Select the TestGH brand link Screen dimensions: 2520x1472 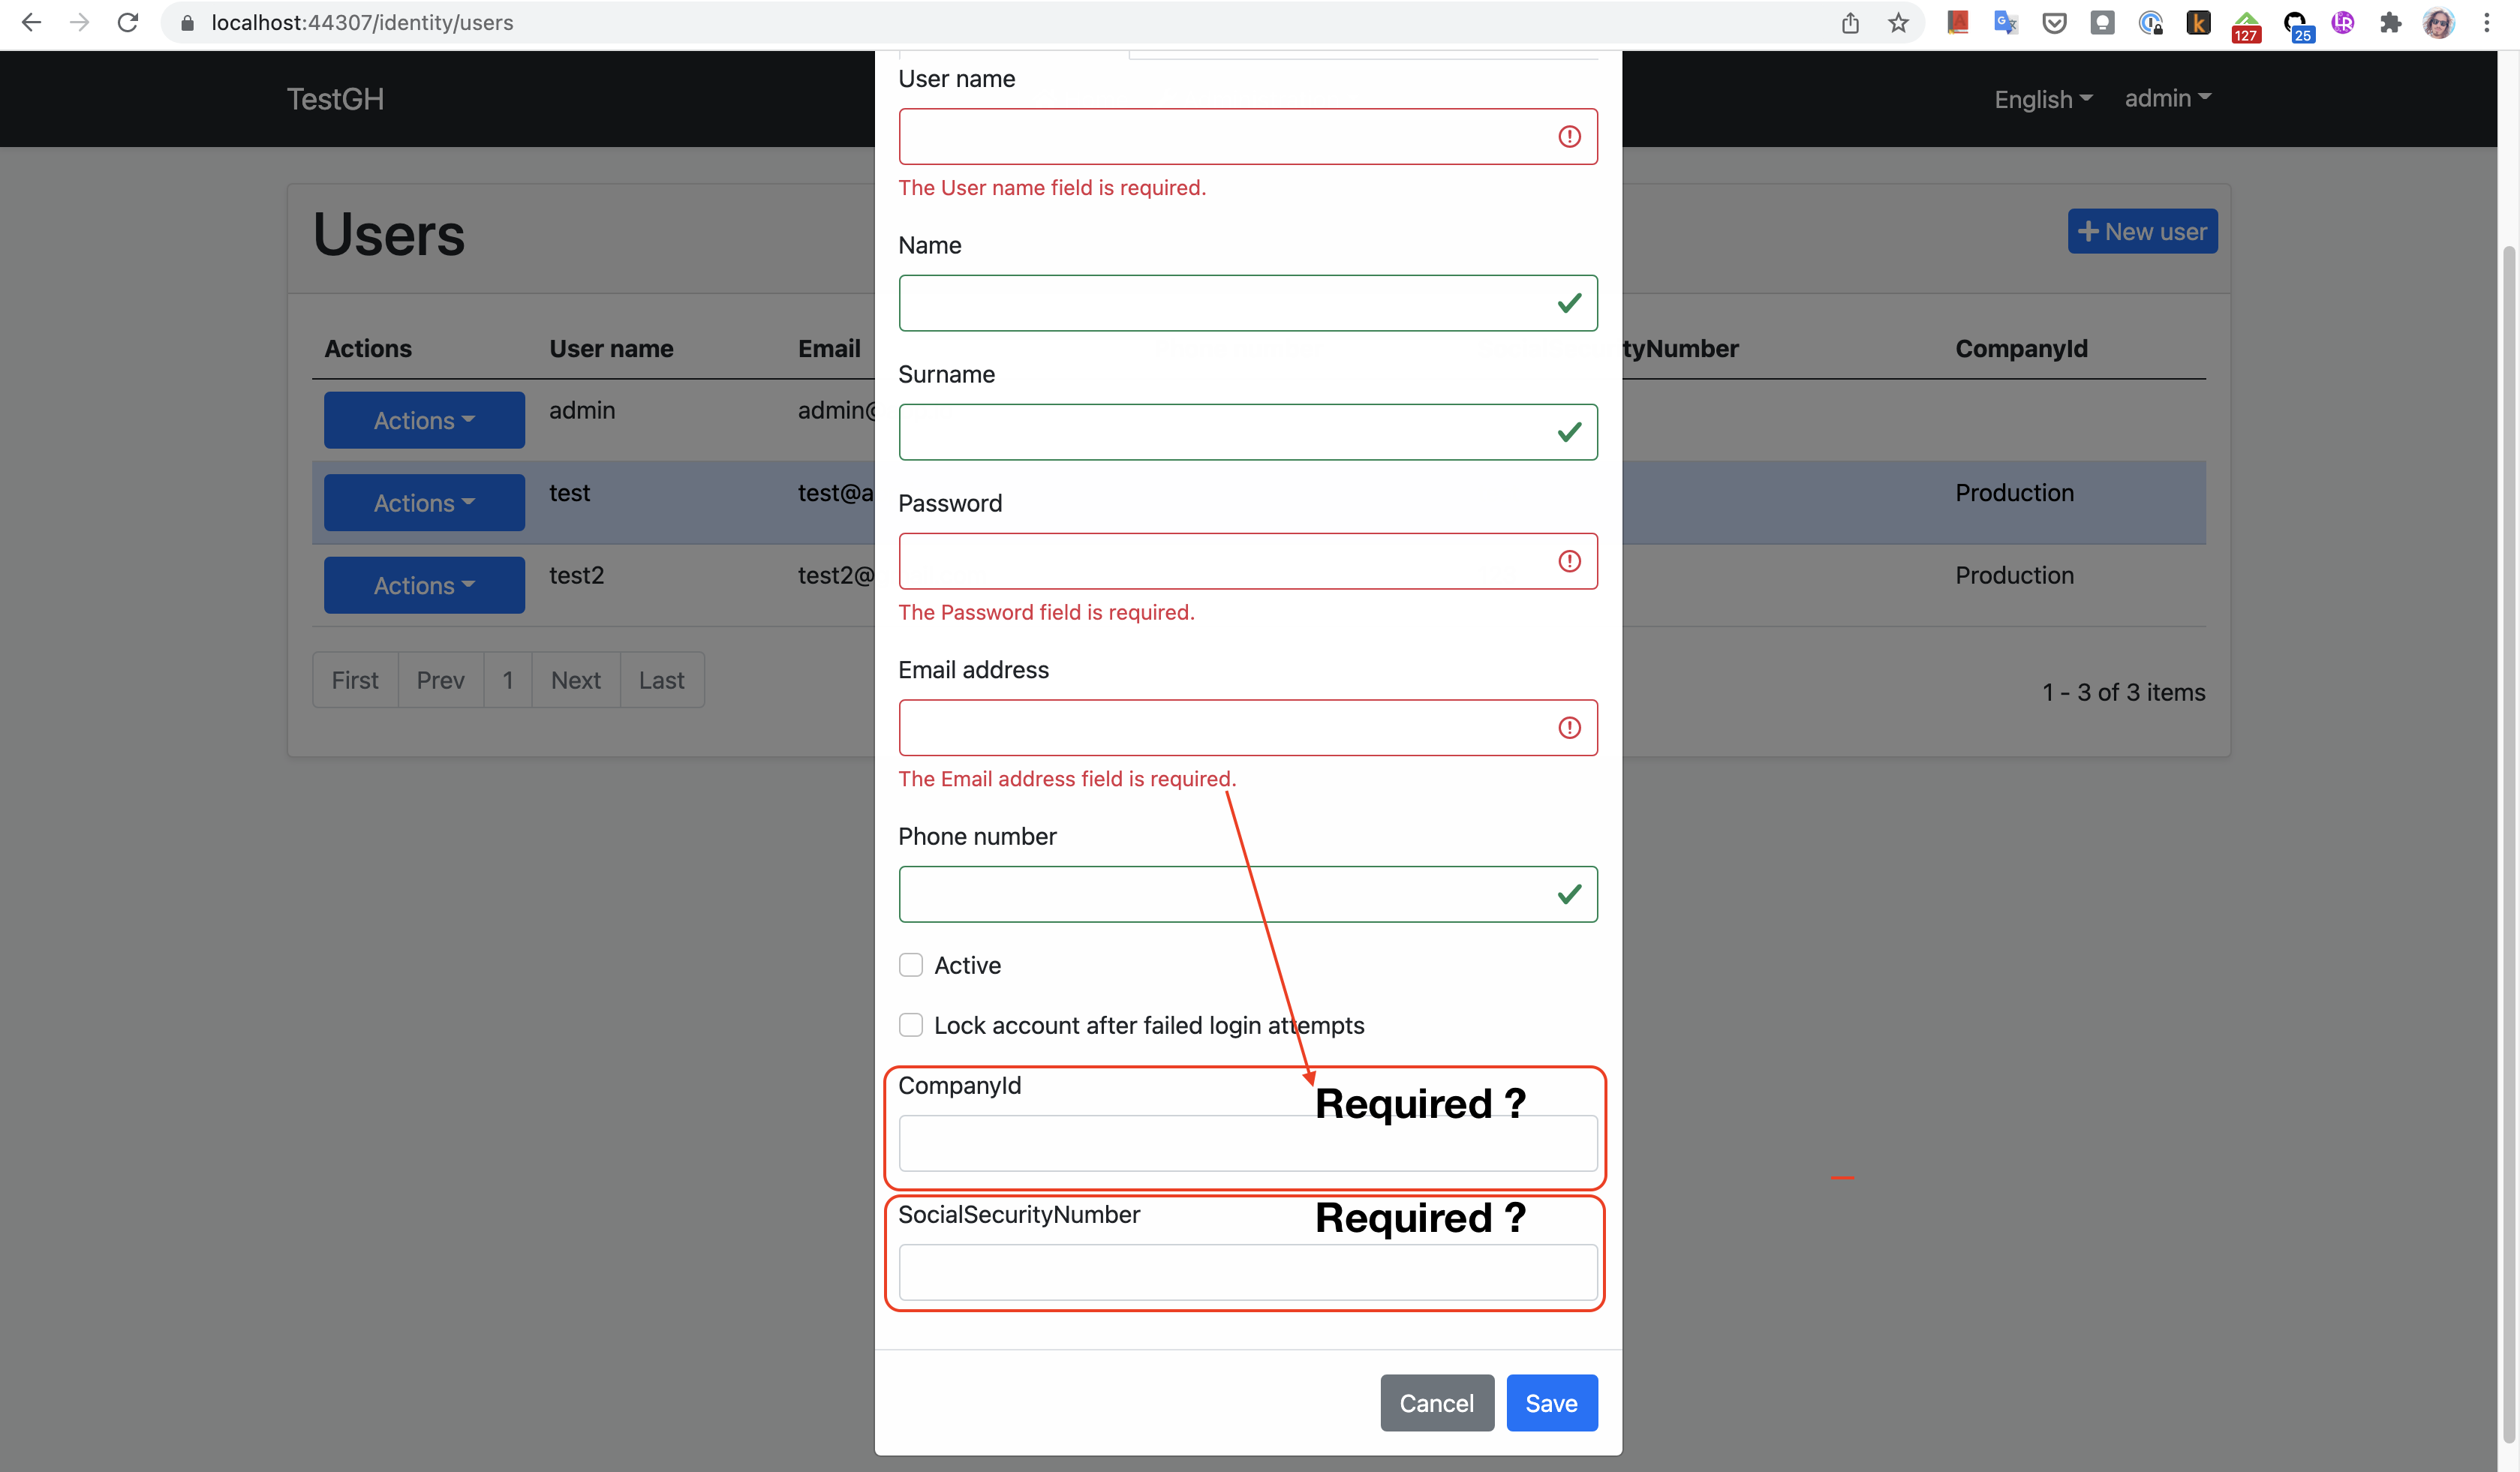tap(334, 99)
